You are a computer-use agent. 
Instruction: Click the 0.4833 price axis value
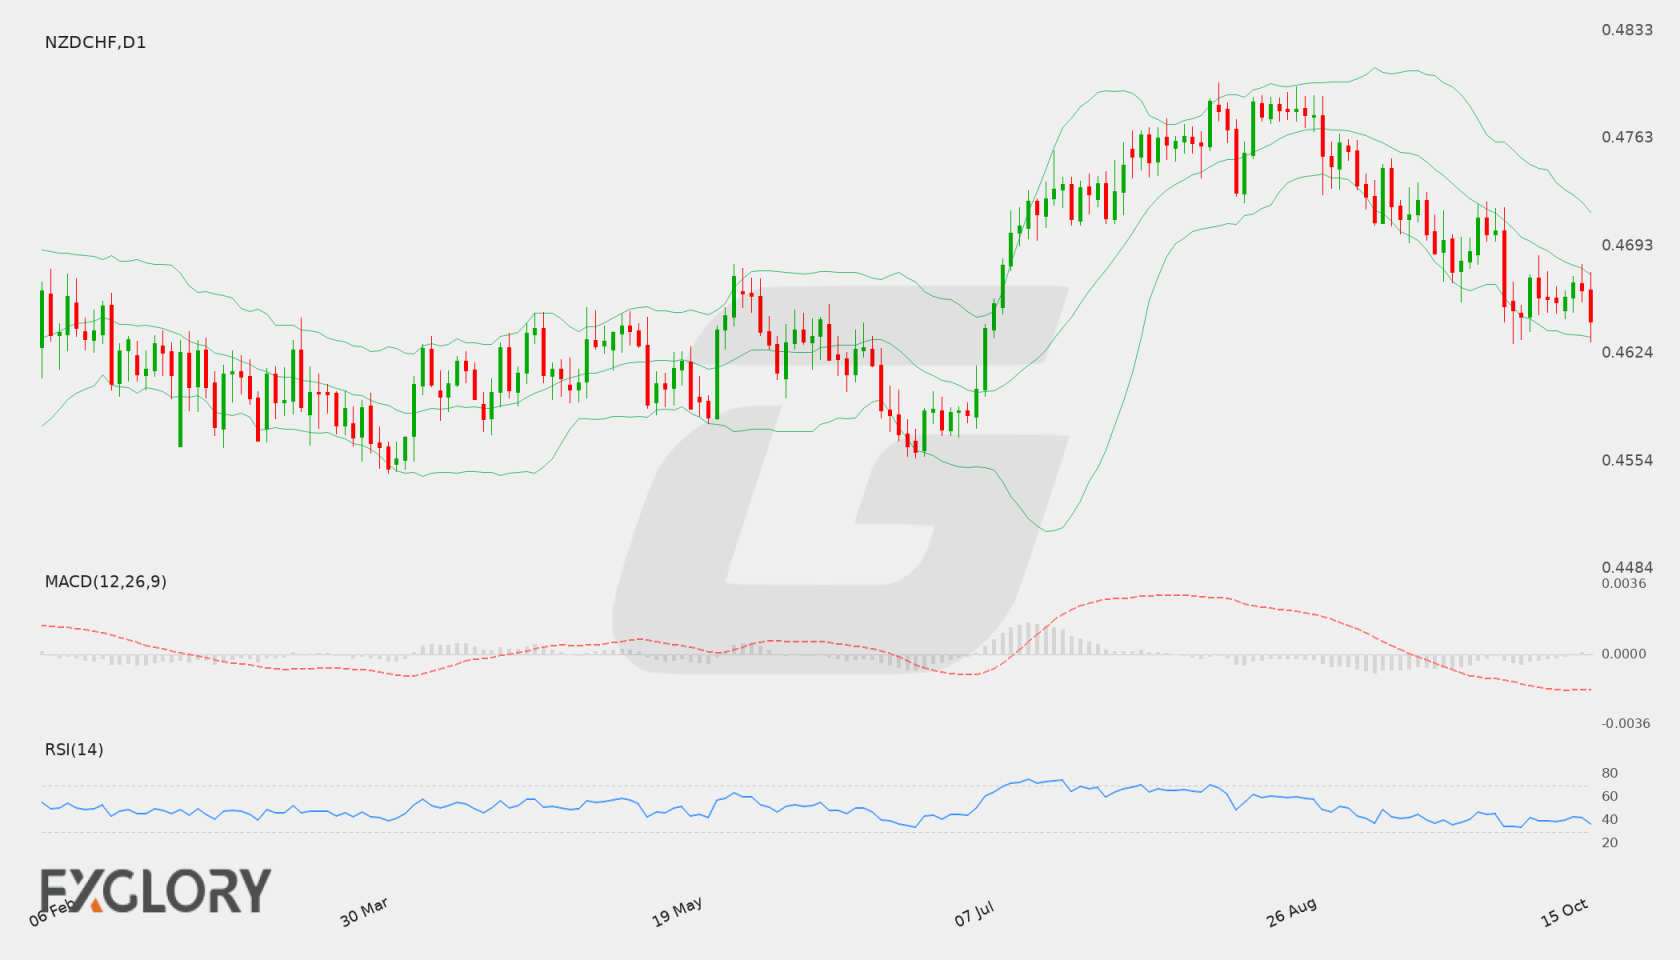[1627, 30]
